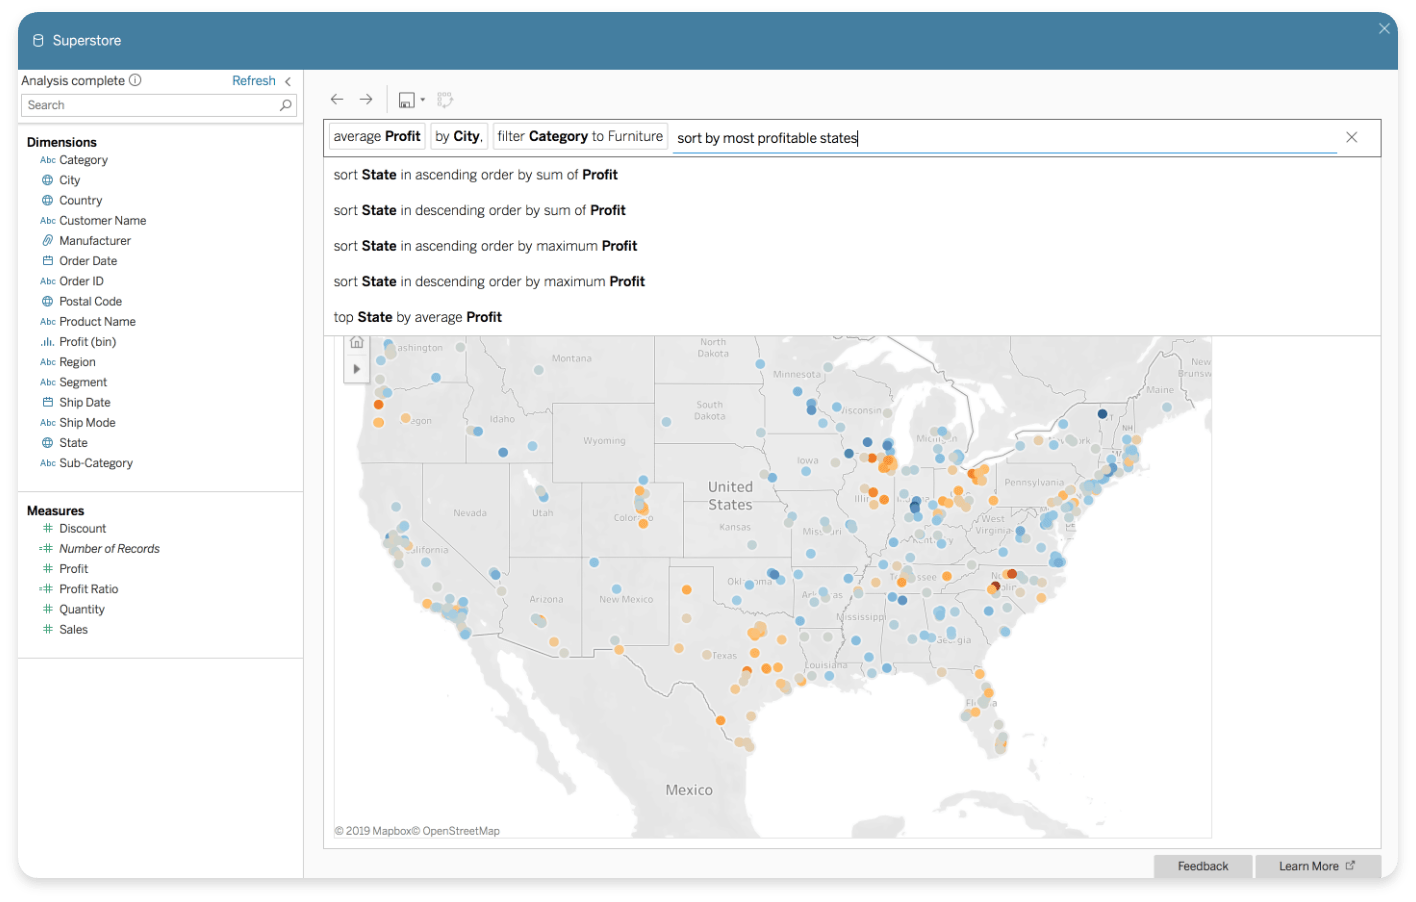
Task: Click the swap axes icon
Action: point(446,99)
